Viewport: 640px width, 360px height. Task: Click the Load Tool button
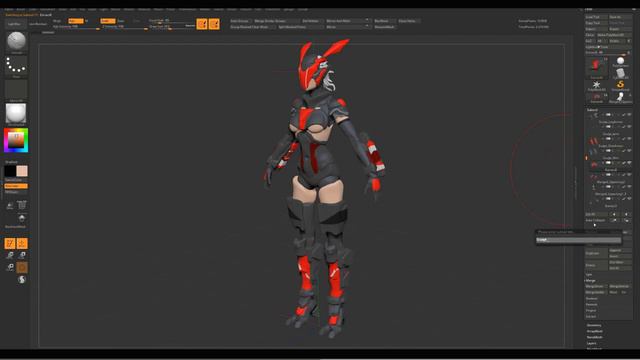(596, 17)
